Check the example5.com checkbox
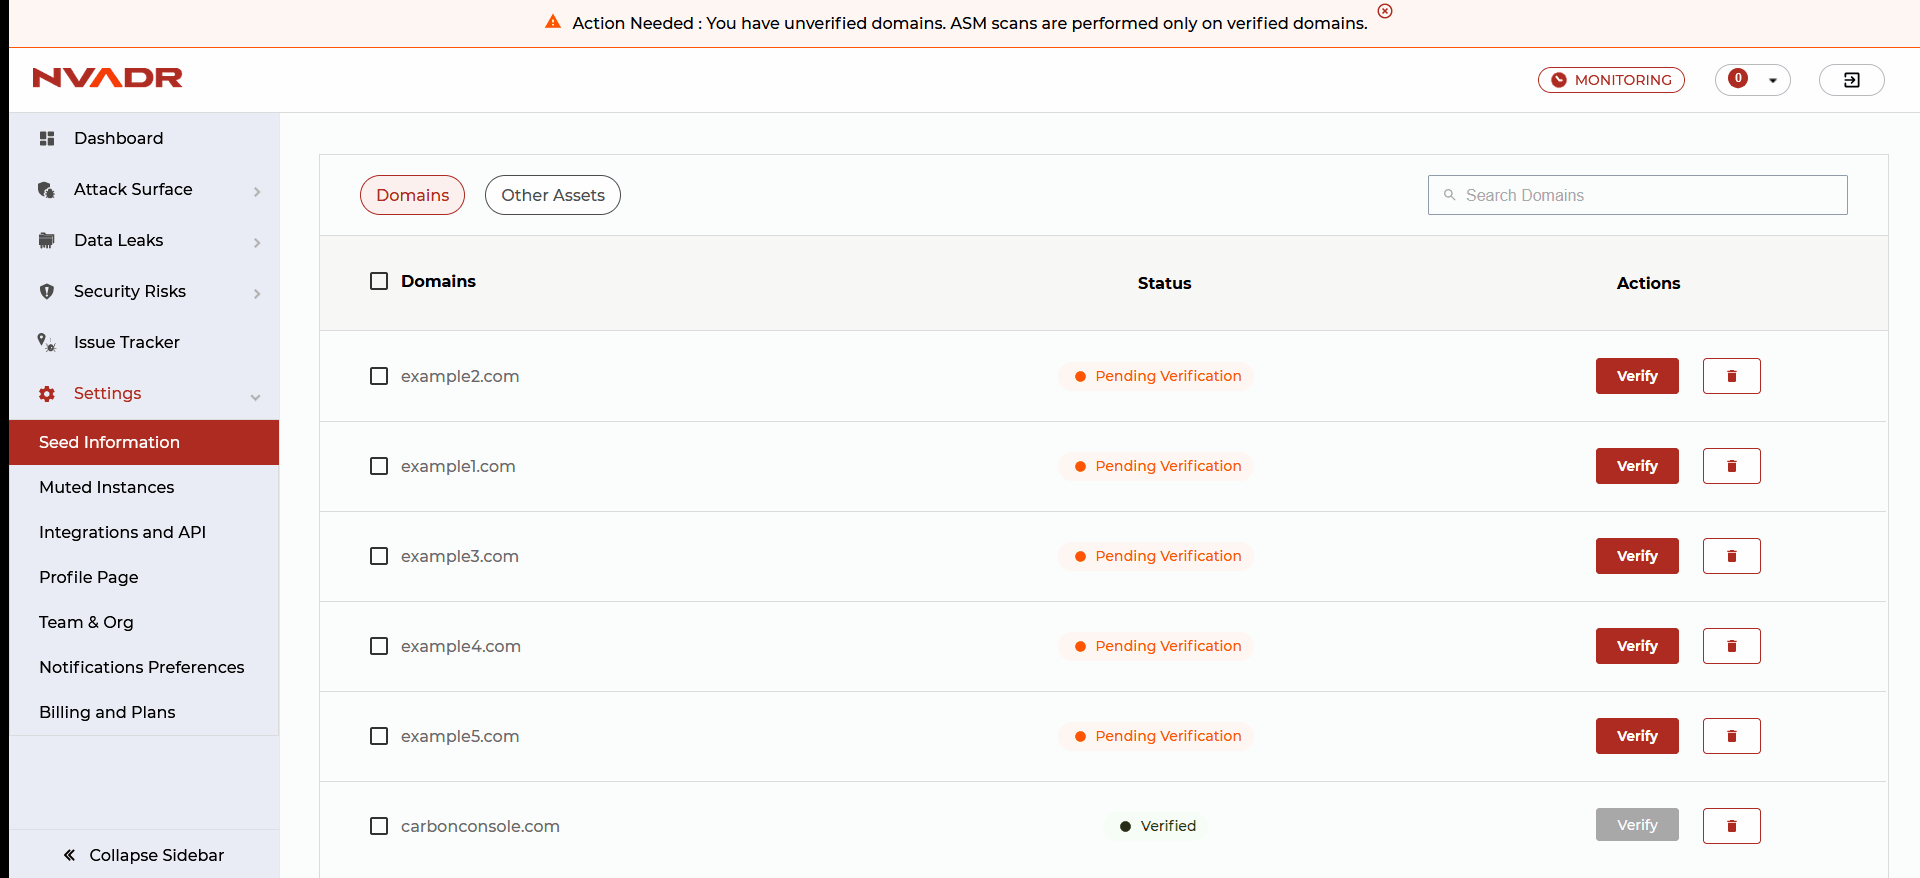 (379, 736)
